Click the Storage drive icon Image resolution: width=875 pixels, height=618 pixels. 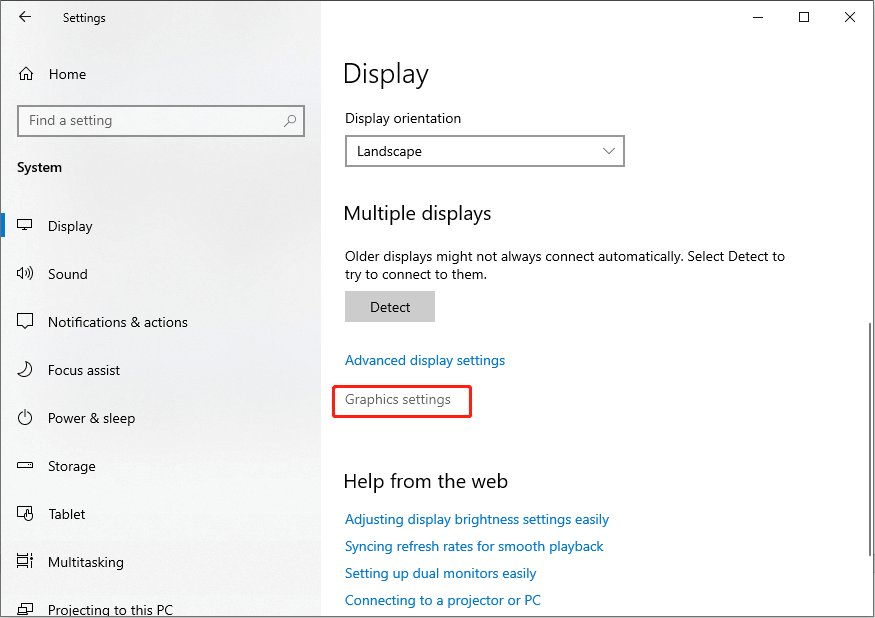(x=25, y=465)
